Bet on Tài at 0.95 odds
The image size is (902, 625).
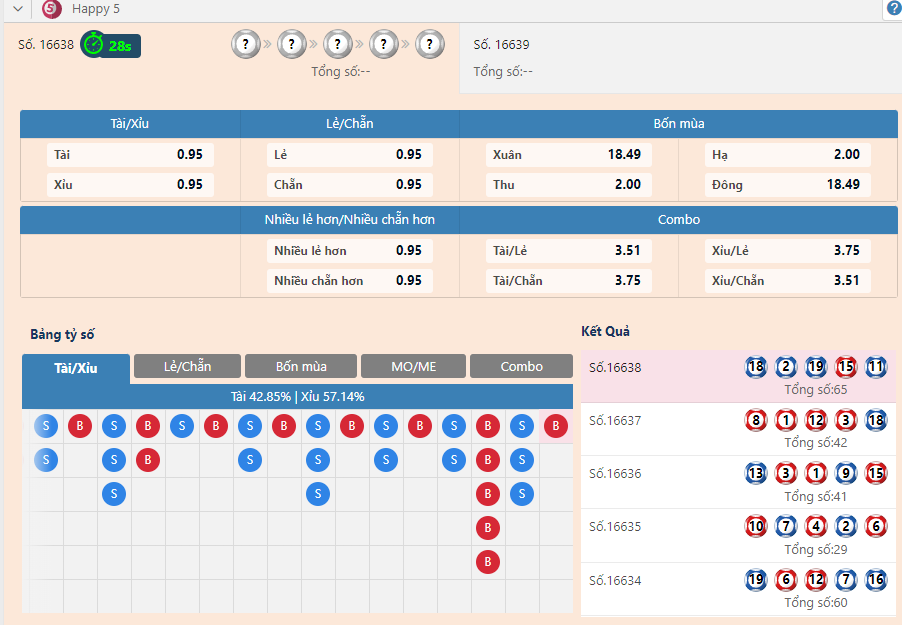pyautogui.click(x=130, y=155)
